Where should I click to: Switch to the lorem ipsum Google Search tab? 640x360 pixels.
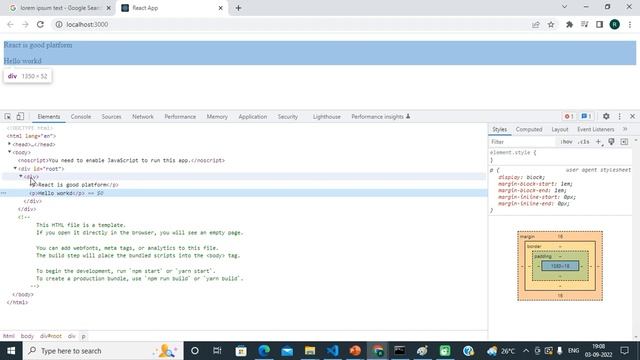(x=60, y=8)
